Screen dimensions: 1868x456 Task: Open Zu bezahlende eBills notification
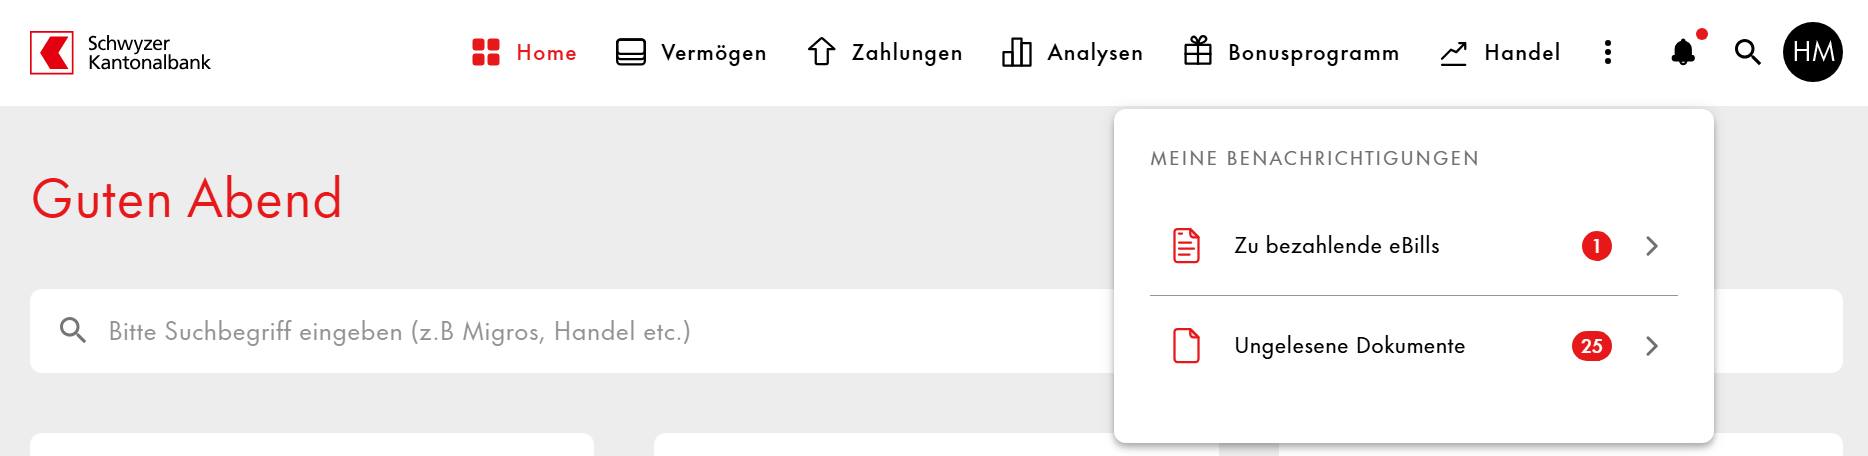1414,246
